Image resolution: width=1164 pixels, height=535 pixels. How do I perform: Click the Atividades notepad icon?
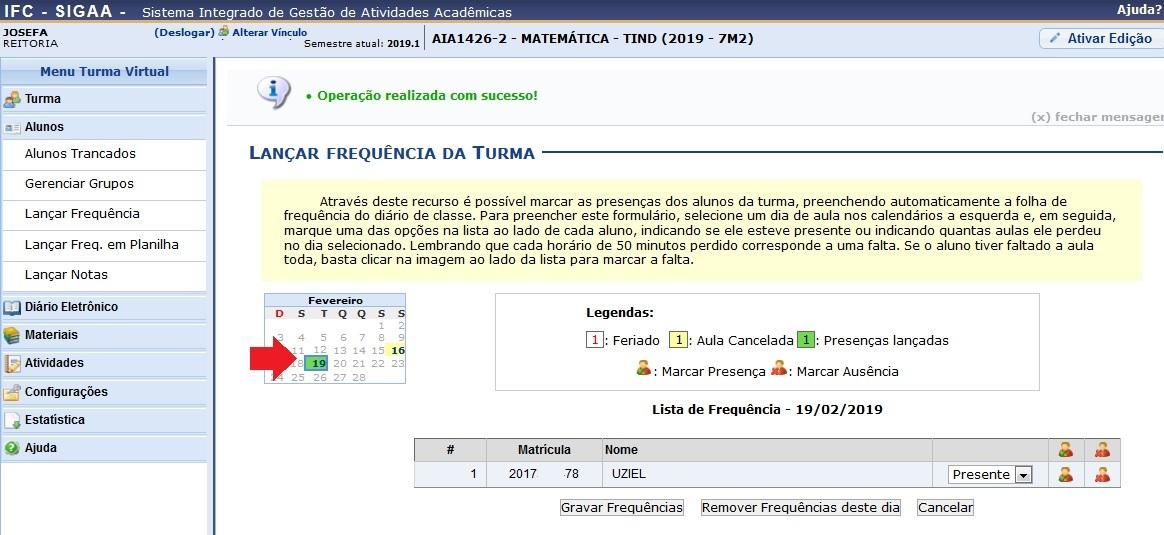coord(11,363)
